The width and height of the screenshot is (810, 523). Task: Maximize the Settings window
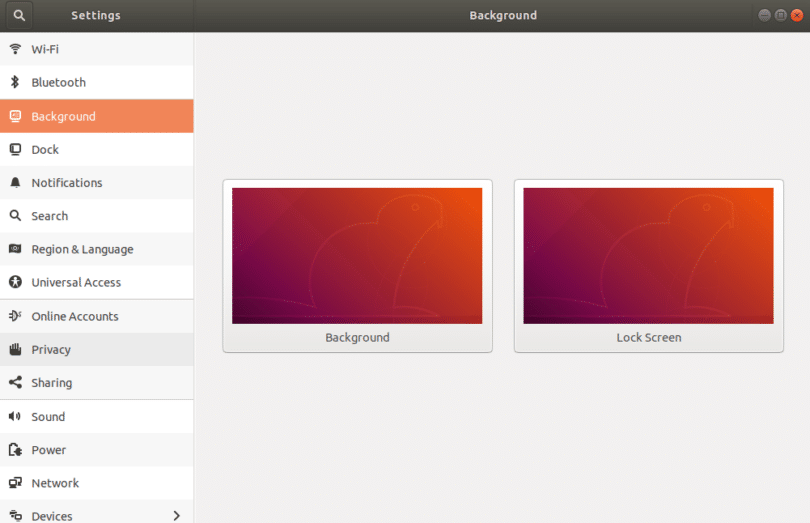(x=781, y=16)
